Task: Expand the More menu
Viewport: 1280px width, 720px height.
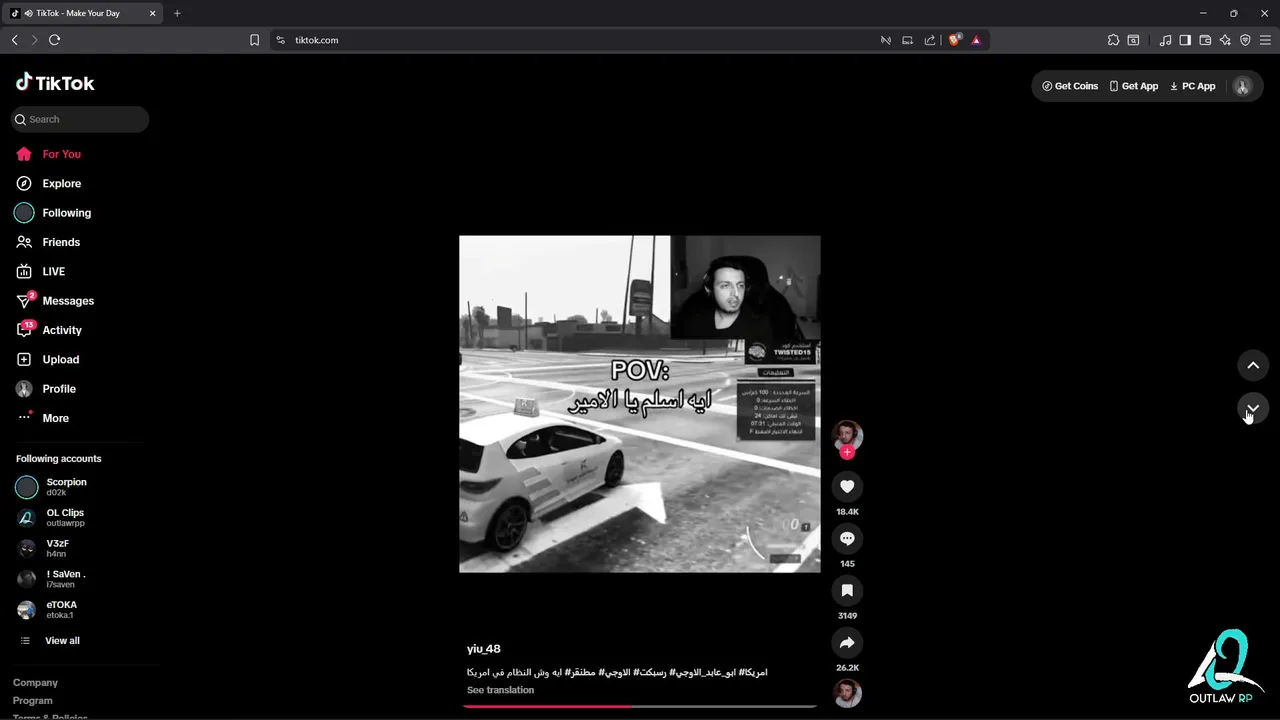Action: (55, 418)
